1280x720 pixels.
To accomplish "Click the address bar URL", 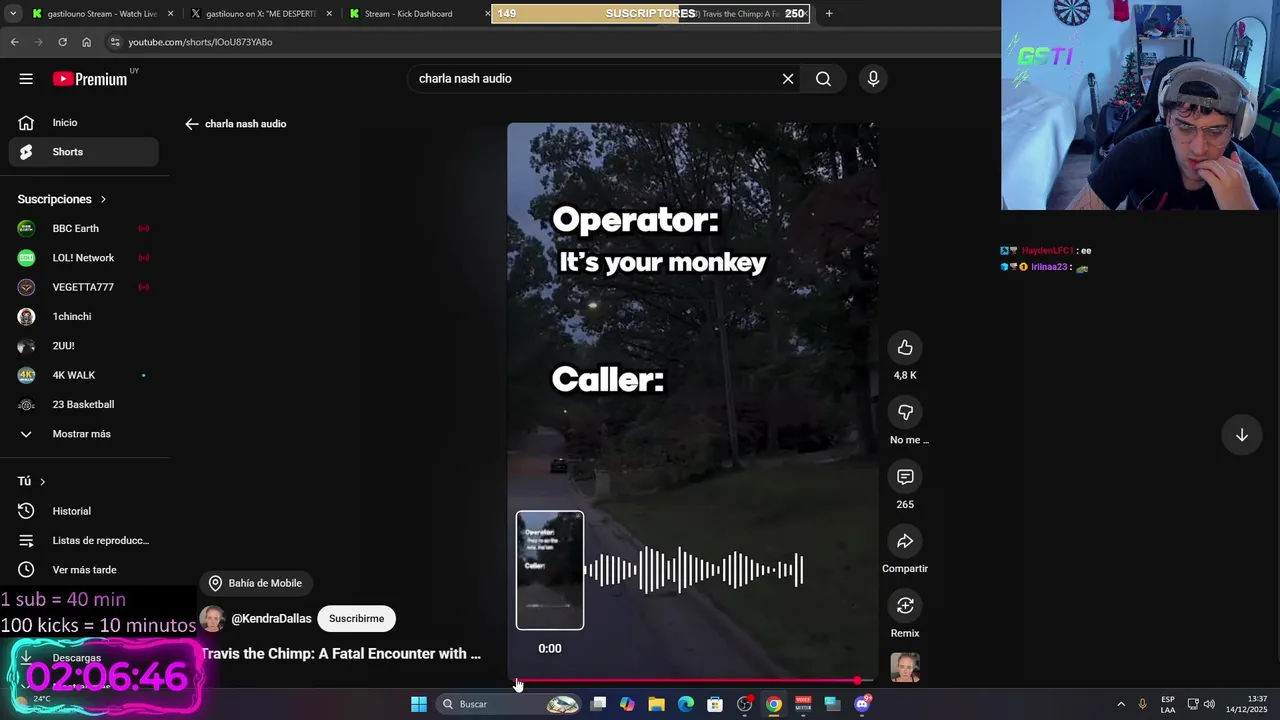I will [x=200, y=42].
